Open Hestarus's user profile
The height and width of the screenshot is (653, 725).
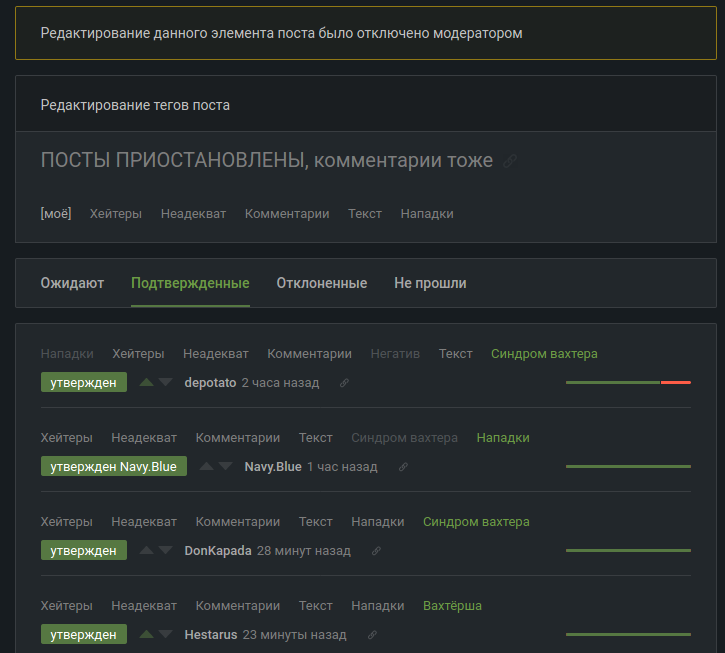click(x=211, y=635)
